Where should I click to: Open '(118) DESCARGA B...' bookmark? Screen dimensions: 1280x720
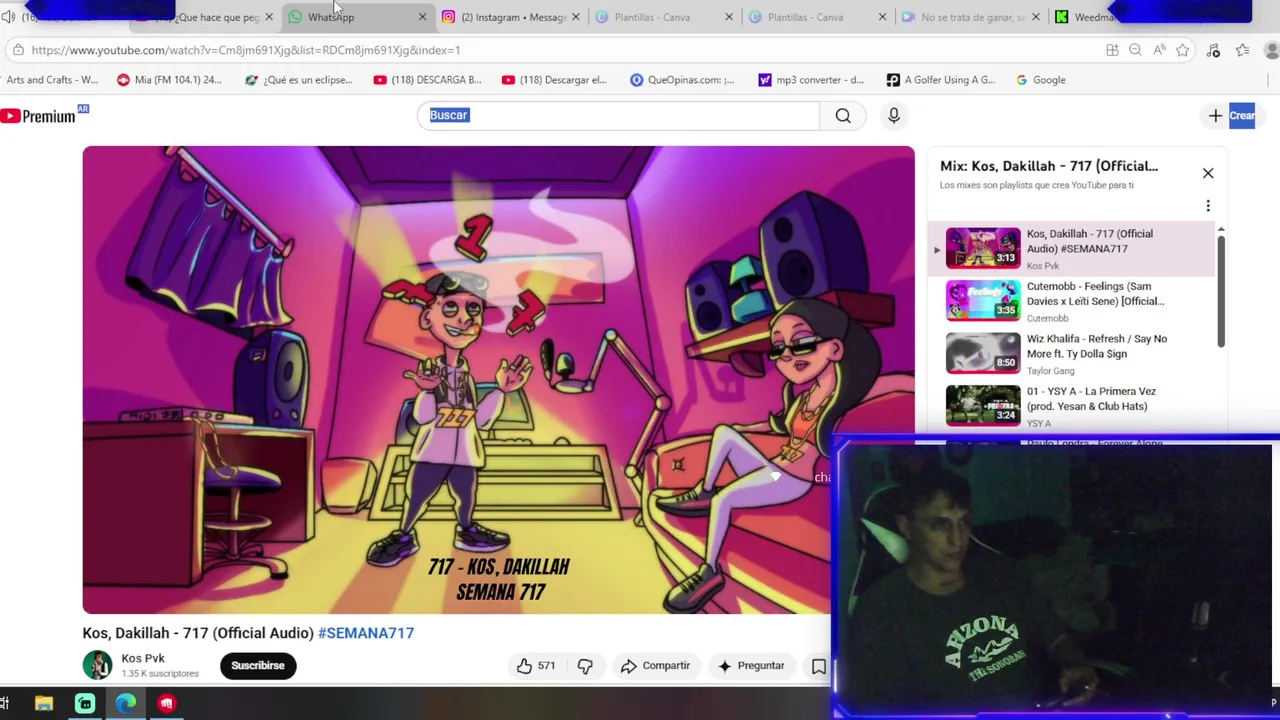coord(427,80)
